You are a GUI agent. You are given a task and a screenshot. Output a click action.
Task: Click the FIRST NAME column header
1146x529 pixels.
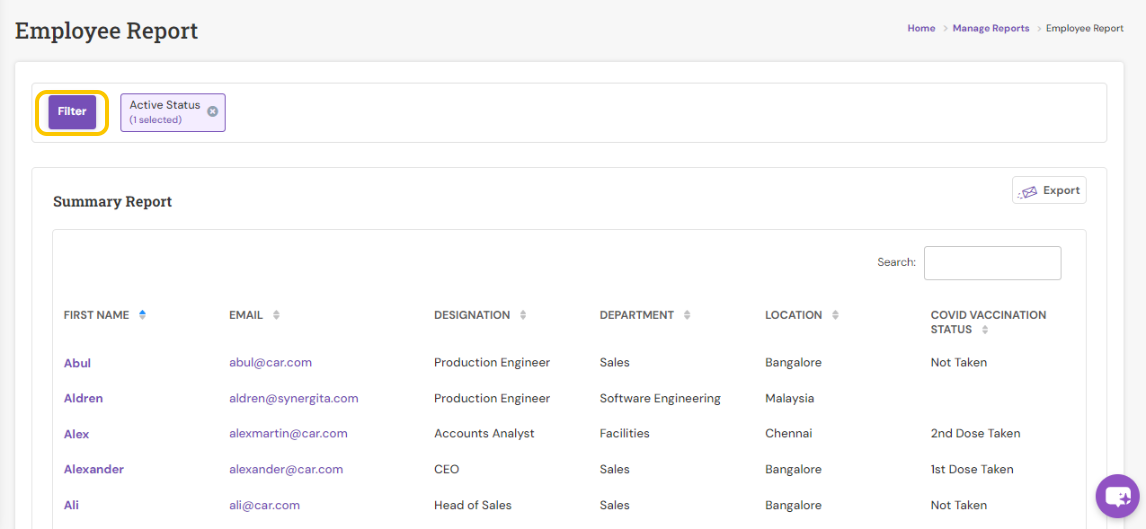96,315
